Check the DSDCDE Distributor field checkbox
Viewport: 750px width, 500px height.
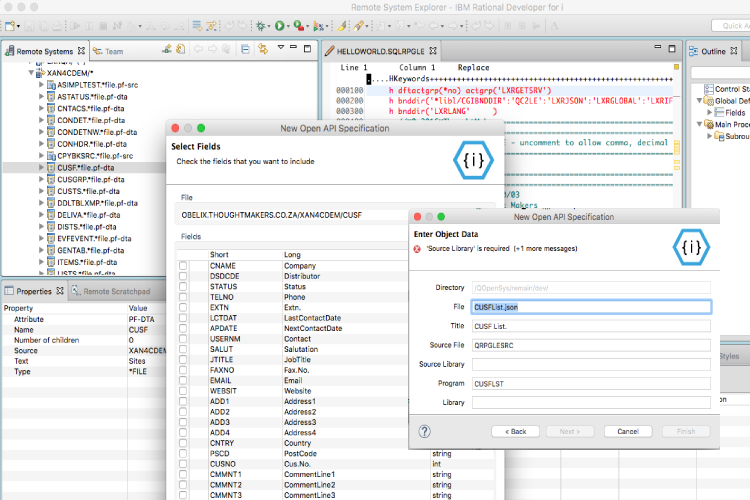pos(183,276)
